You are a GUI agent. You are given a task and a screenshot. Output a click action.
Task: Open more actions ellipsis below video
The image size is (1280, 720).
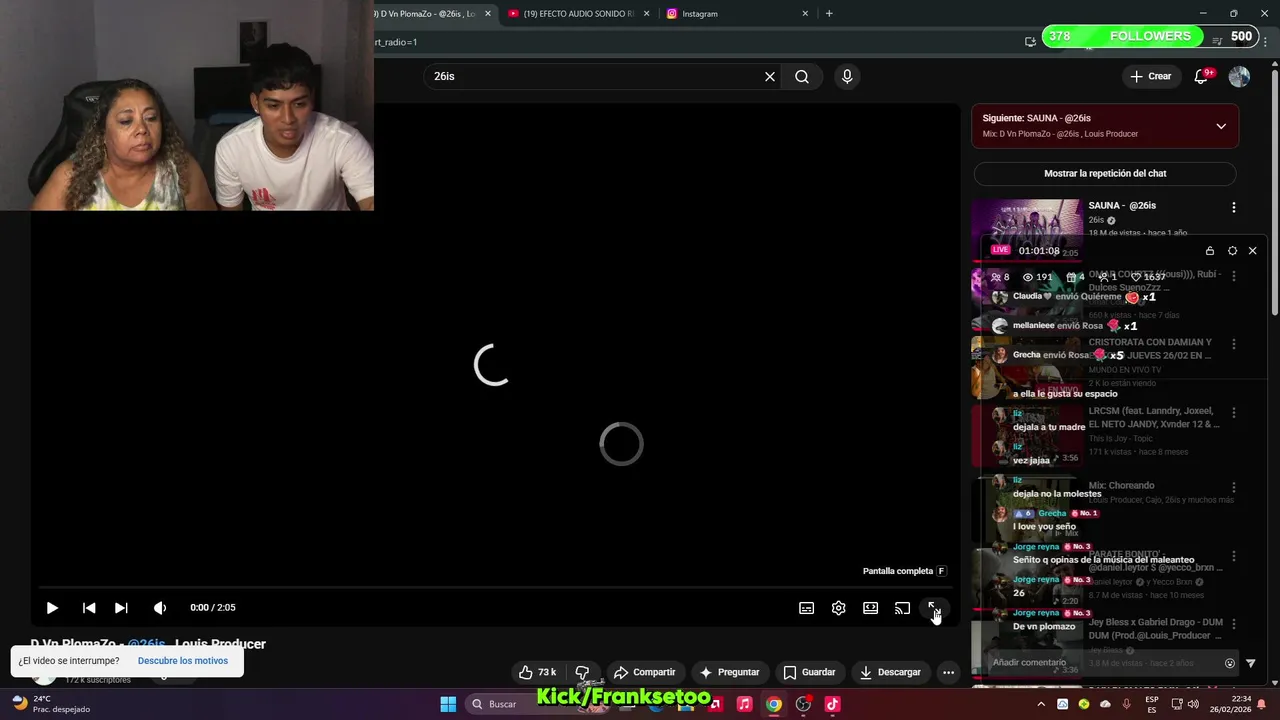point(948,672)
